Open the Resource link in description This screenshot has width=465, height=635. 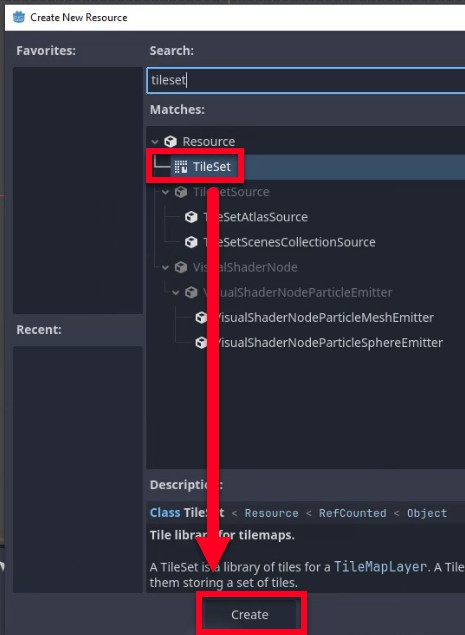(x=271, y=513)
